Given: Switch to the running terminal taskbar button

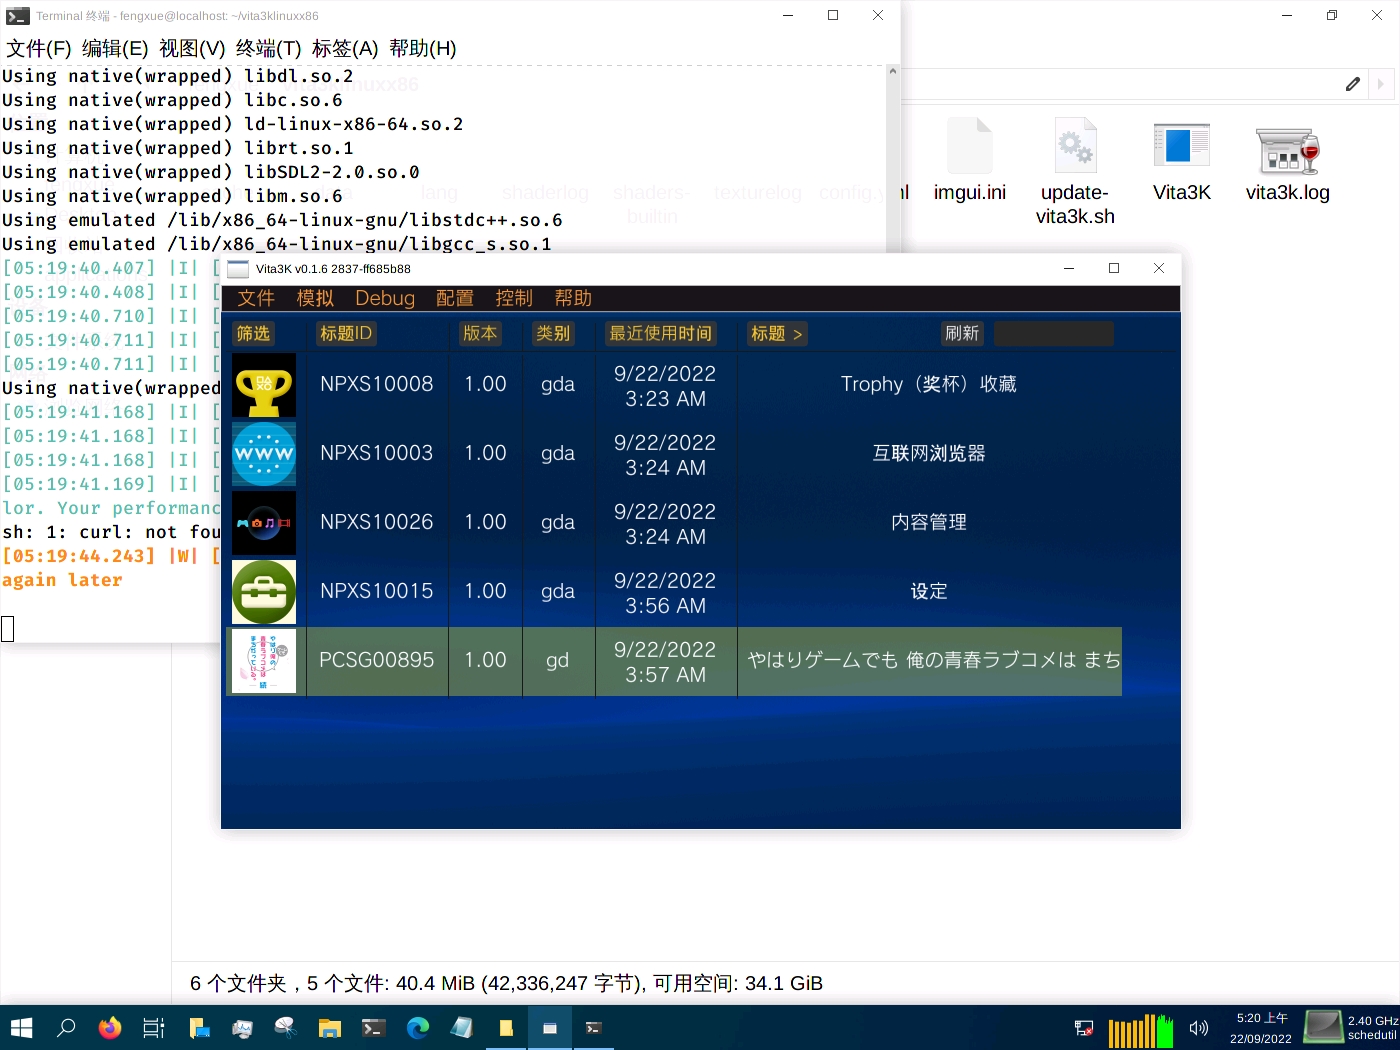Looking at the screenshot, I should tap(594, 1028).
